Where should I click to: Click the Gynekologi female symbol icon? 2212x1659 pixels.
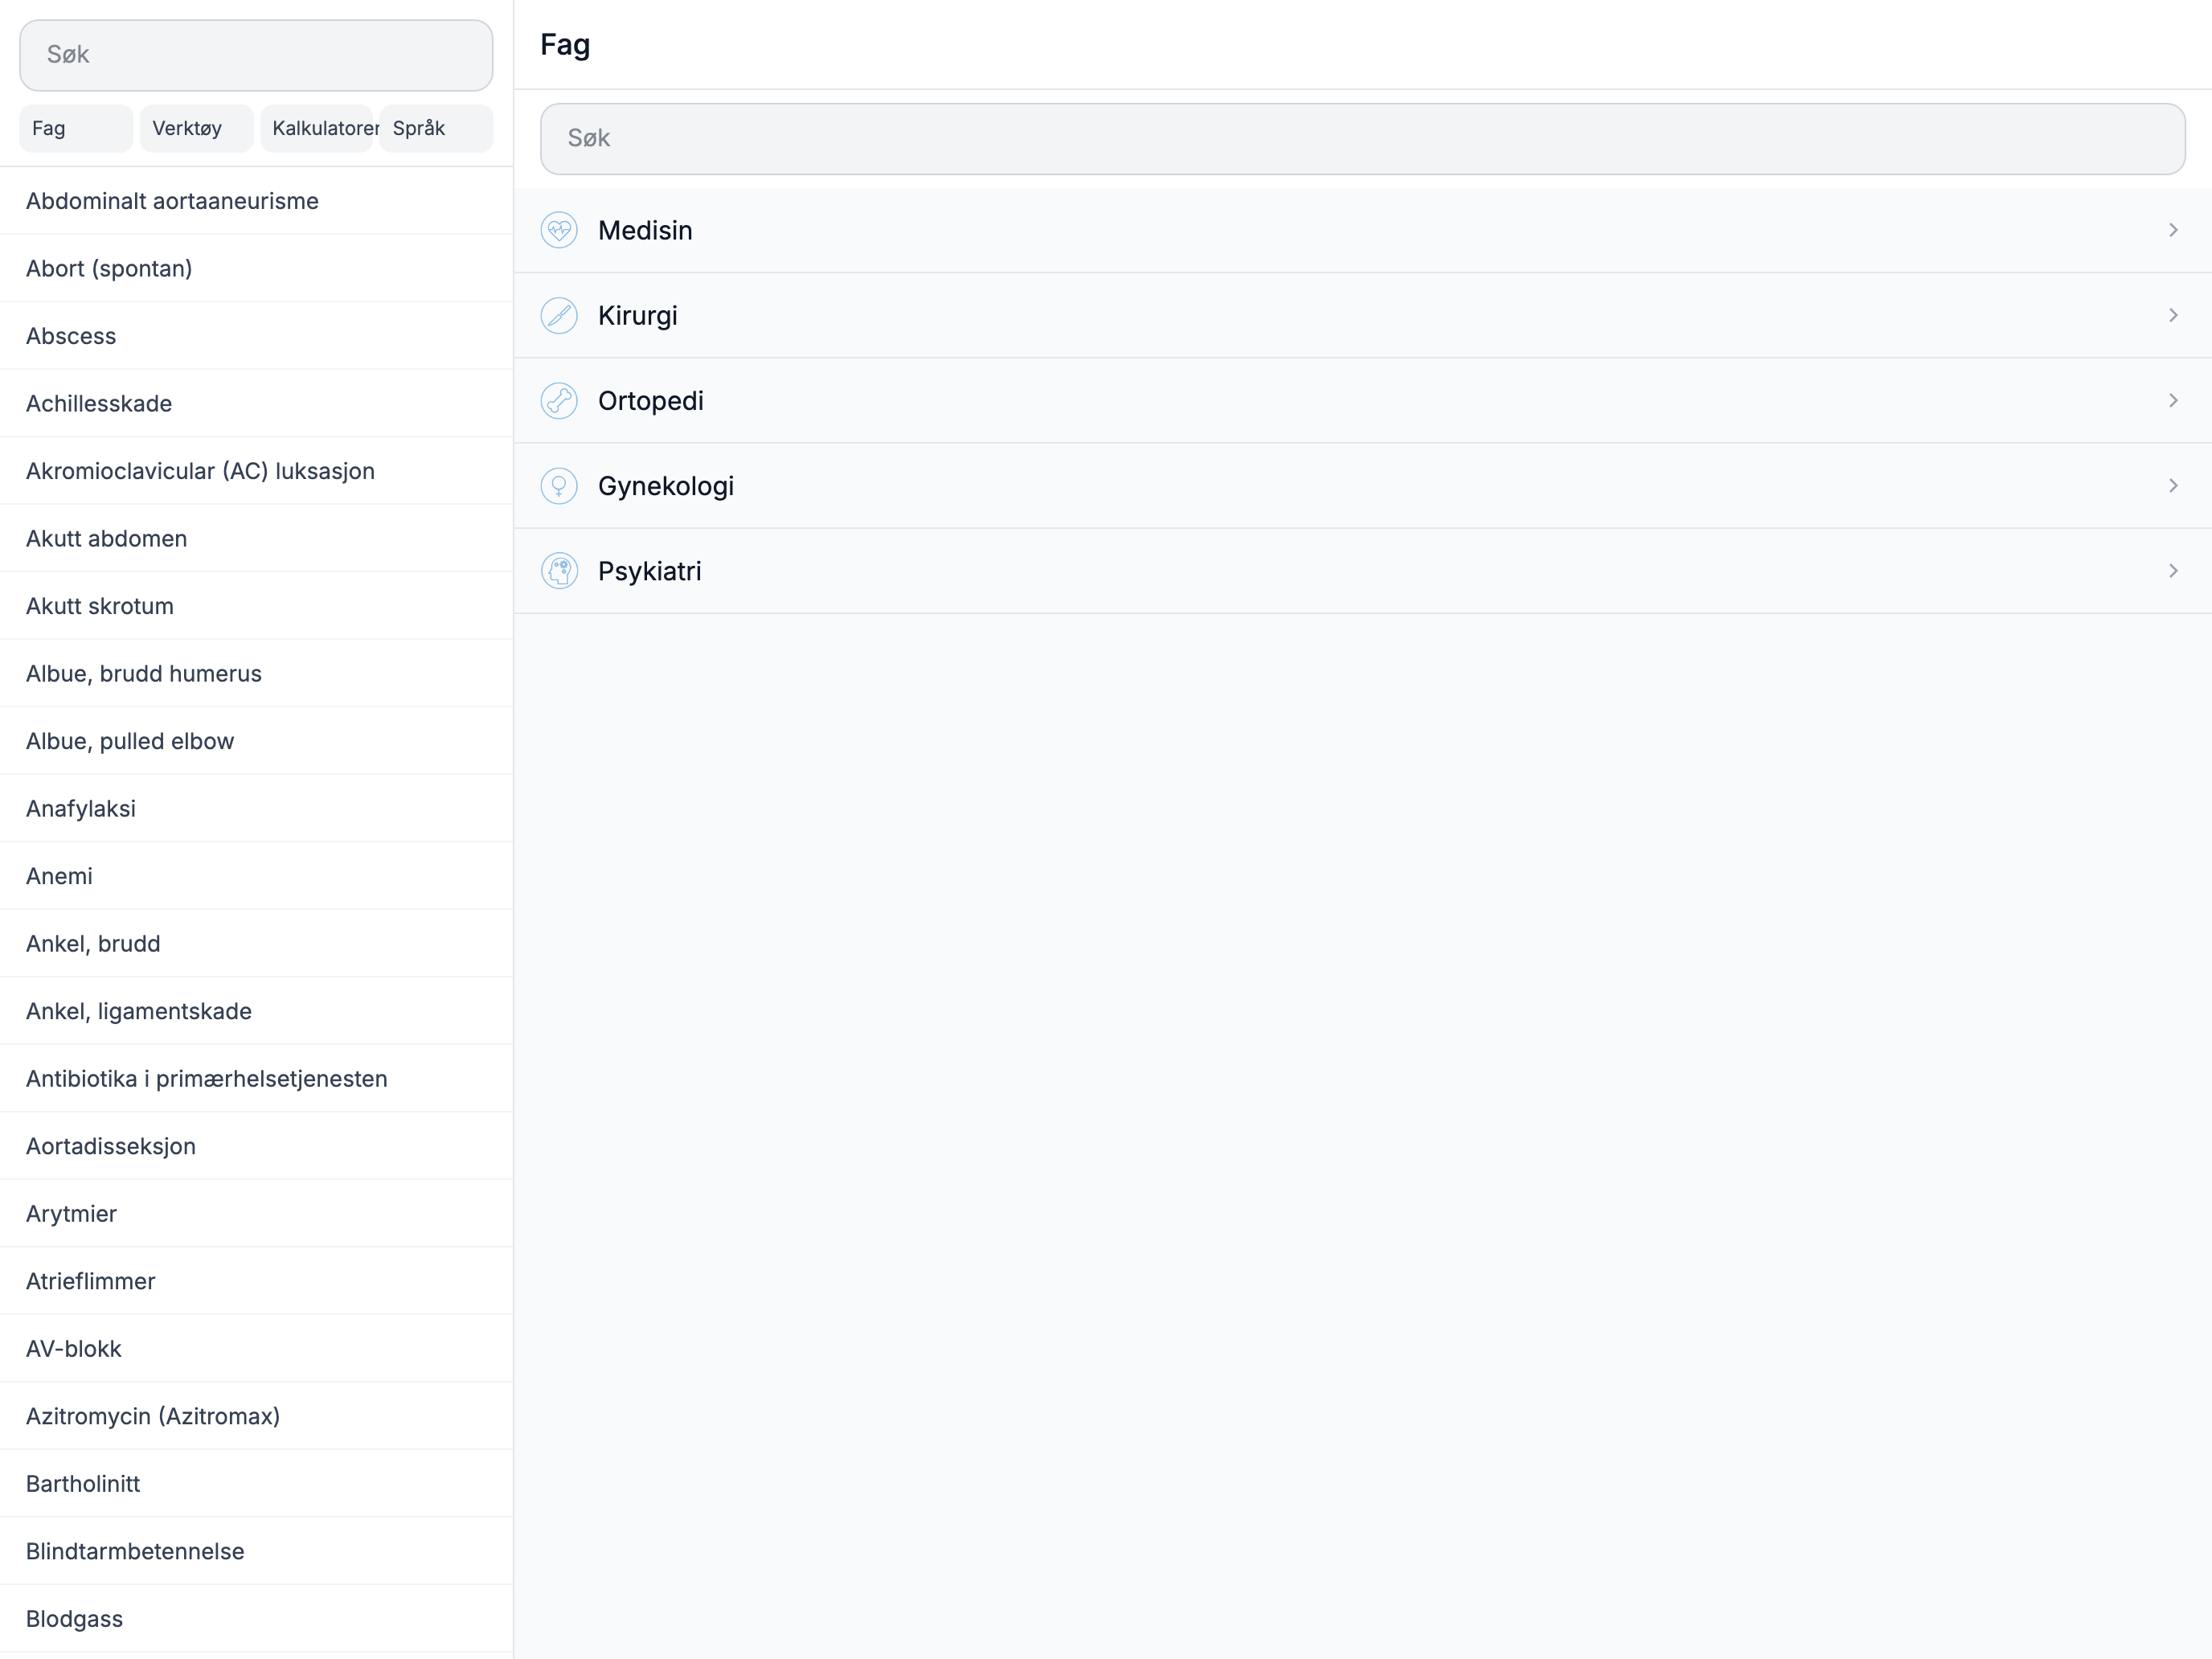pos(559,486)
